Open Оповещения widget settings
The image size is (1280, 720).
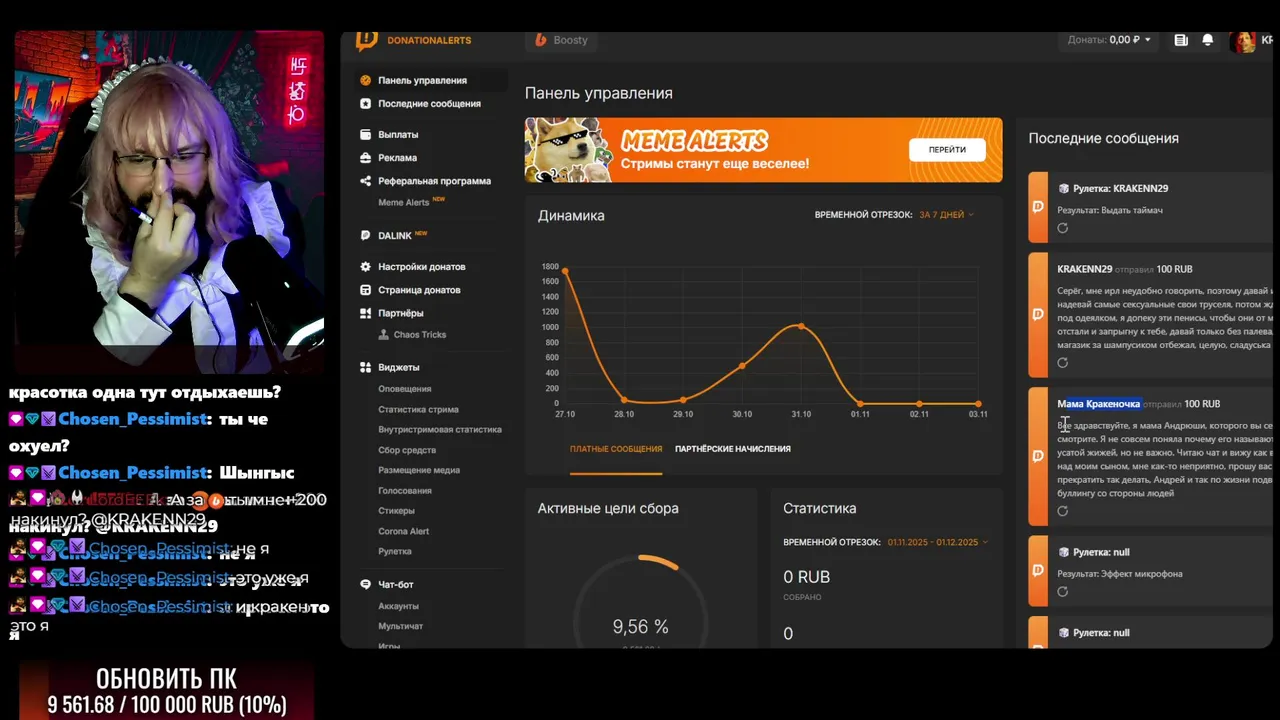point(405,389)
